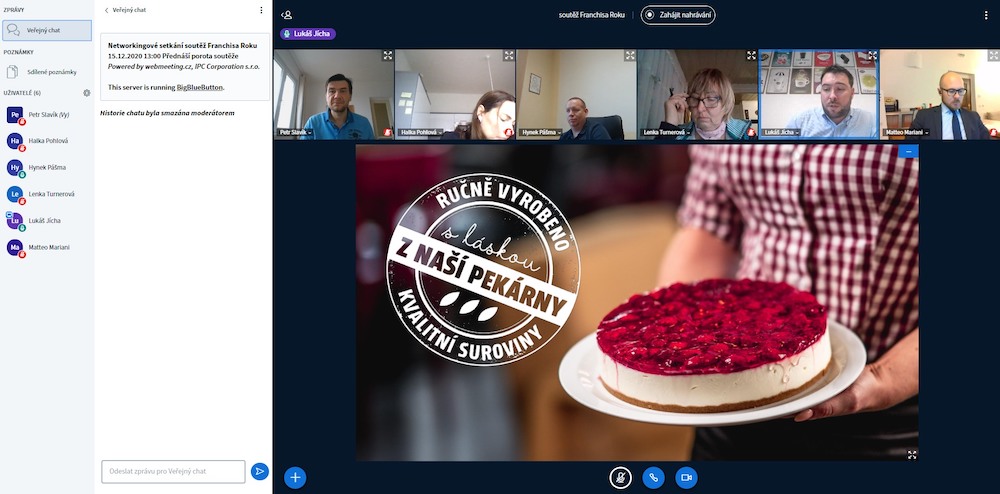The height and width of the screenshot is (494, 1000).
Task: Open the blue plus actions menu
Action: tap(295, 477)
